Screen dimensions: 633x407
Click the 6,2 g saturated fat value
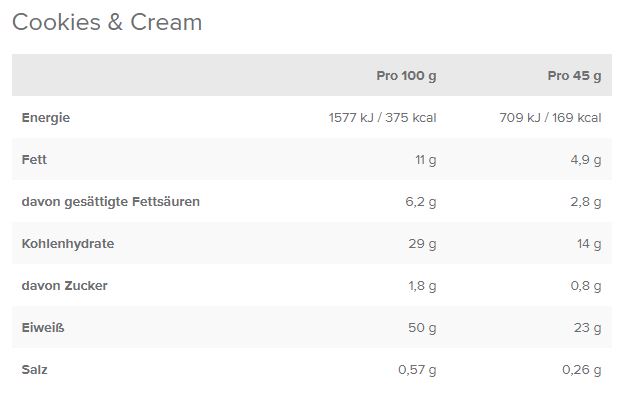pyautogui.click(x=421, y=202)
